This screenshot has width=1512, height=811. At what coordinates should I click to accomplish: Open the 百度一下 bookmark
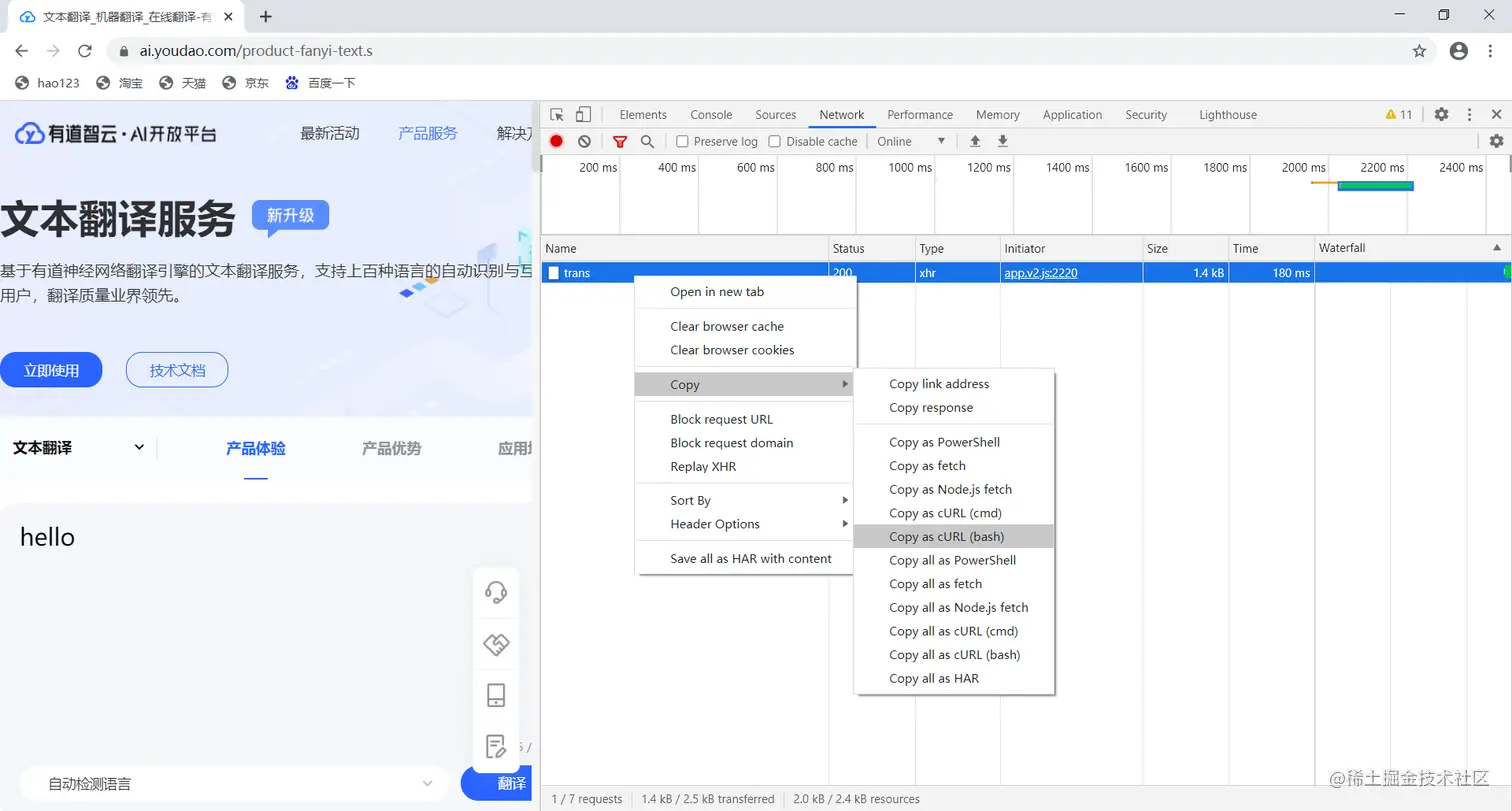pyautogui.click(x=320, y=83)
